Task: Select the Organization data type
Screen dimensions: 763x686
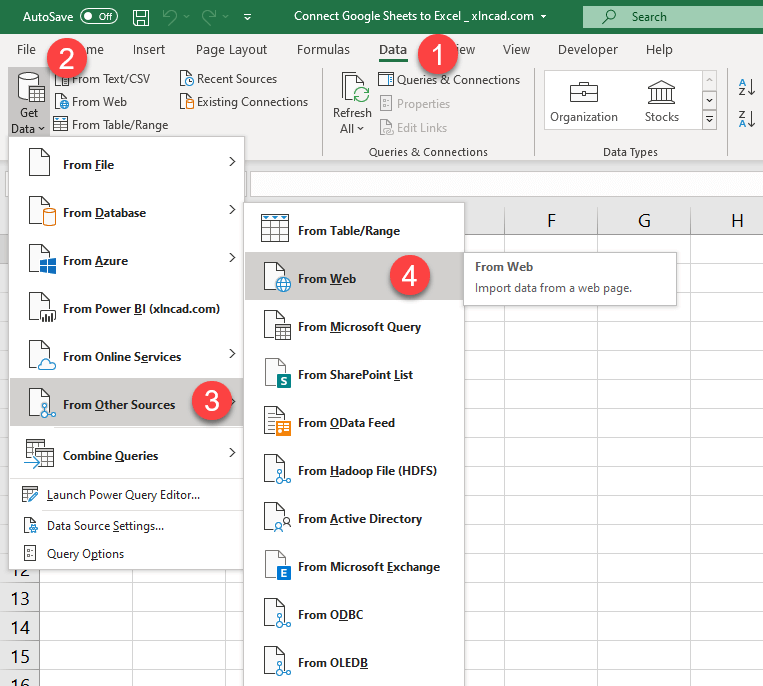Action: click(584, 103)
